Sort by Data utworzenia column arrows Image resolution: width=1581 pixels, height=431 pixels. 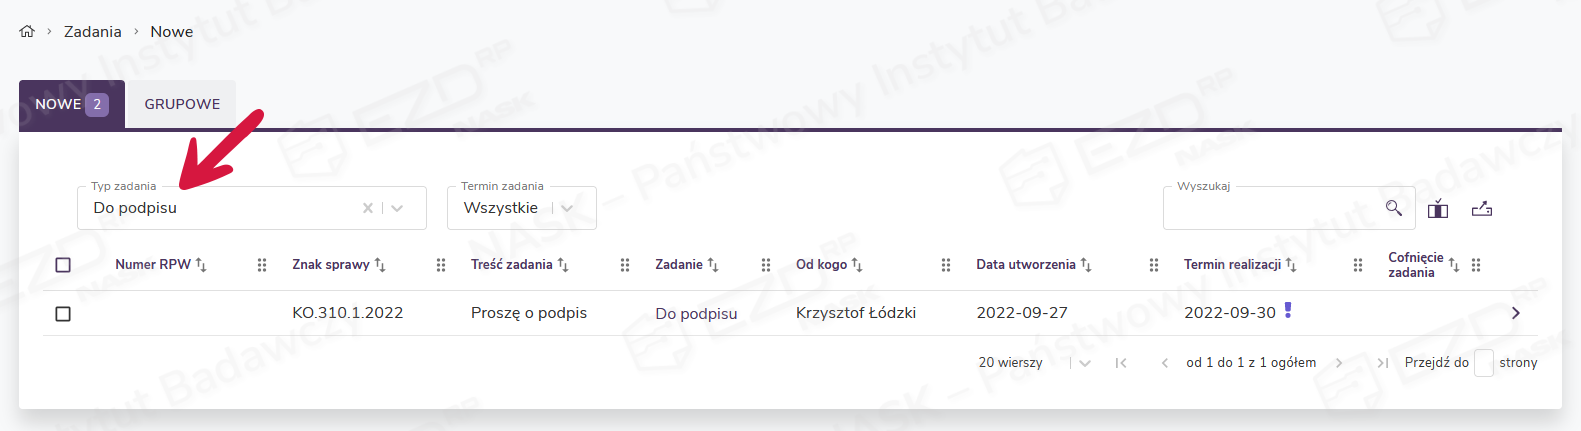coord(1086,264)
